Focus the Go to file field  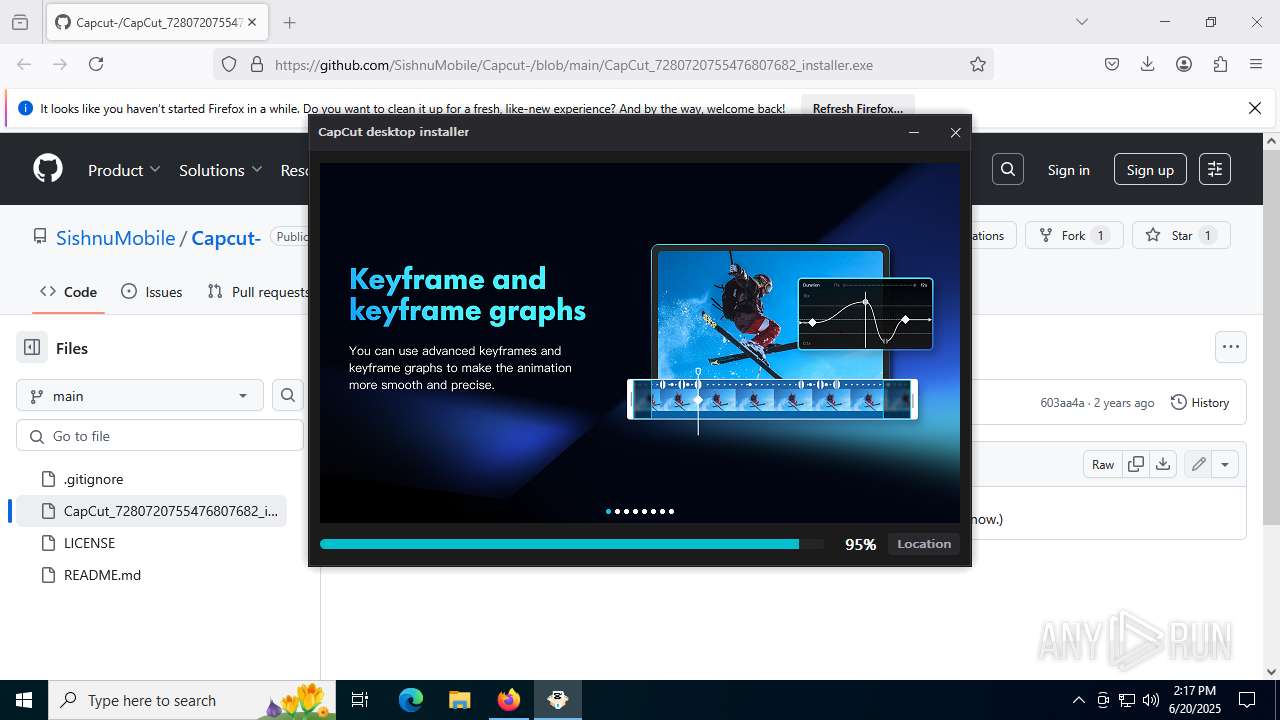160,435
